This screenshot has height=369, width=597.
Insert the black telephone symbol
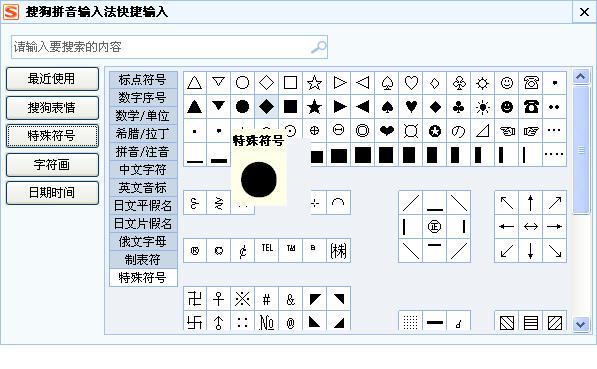point(531,107)
